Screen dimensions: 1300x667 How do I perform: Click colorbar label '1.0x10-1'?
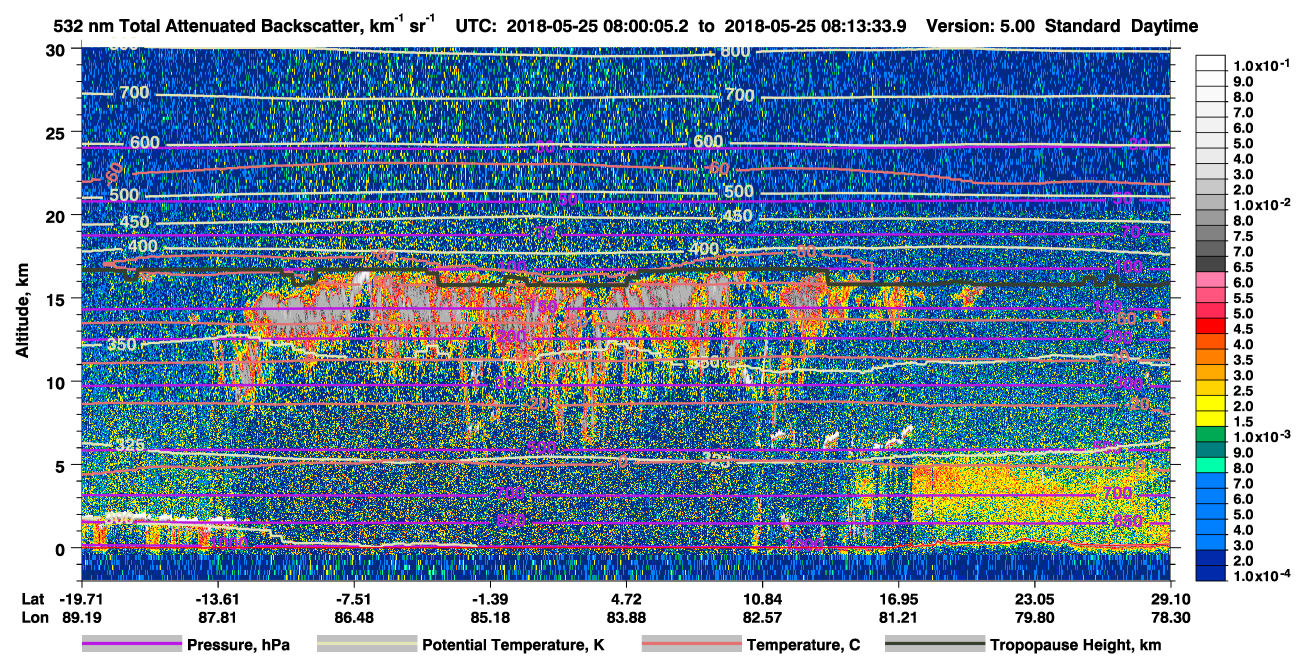point(1263,66)
